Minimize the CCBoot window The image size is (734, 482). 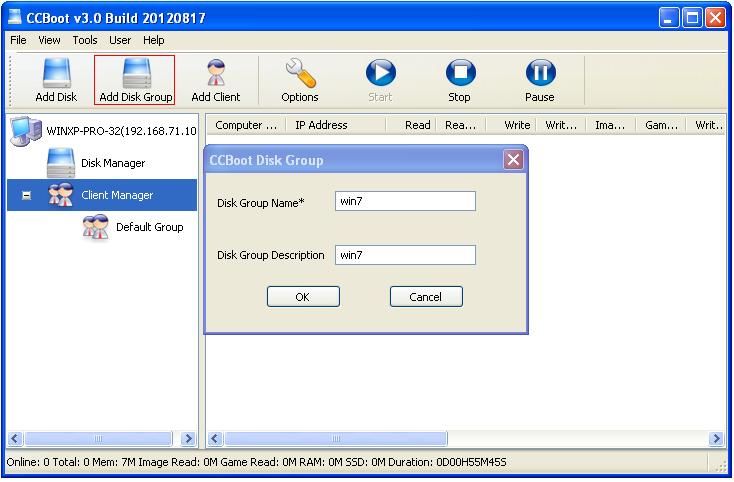pos(668,18)
